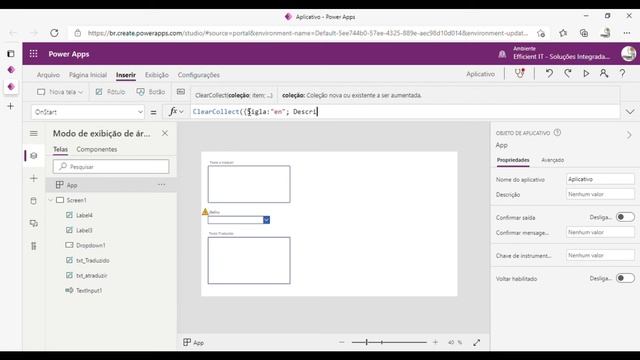Open the hamburger menu in left rail

(x=33, y=133)
